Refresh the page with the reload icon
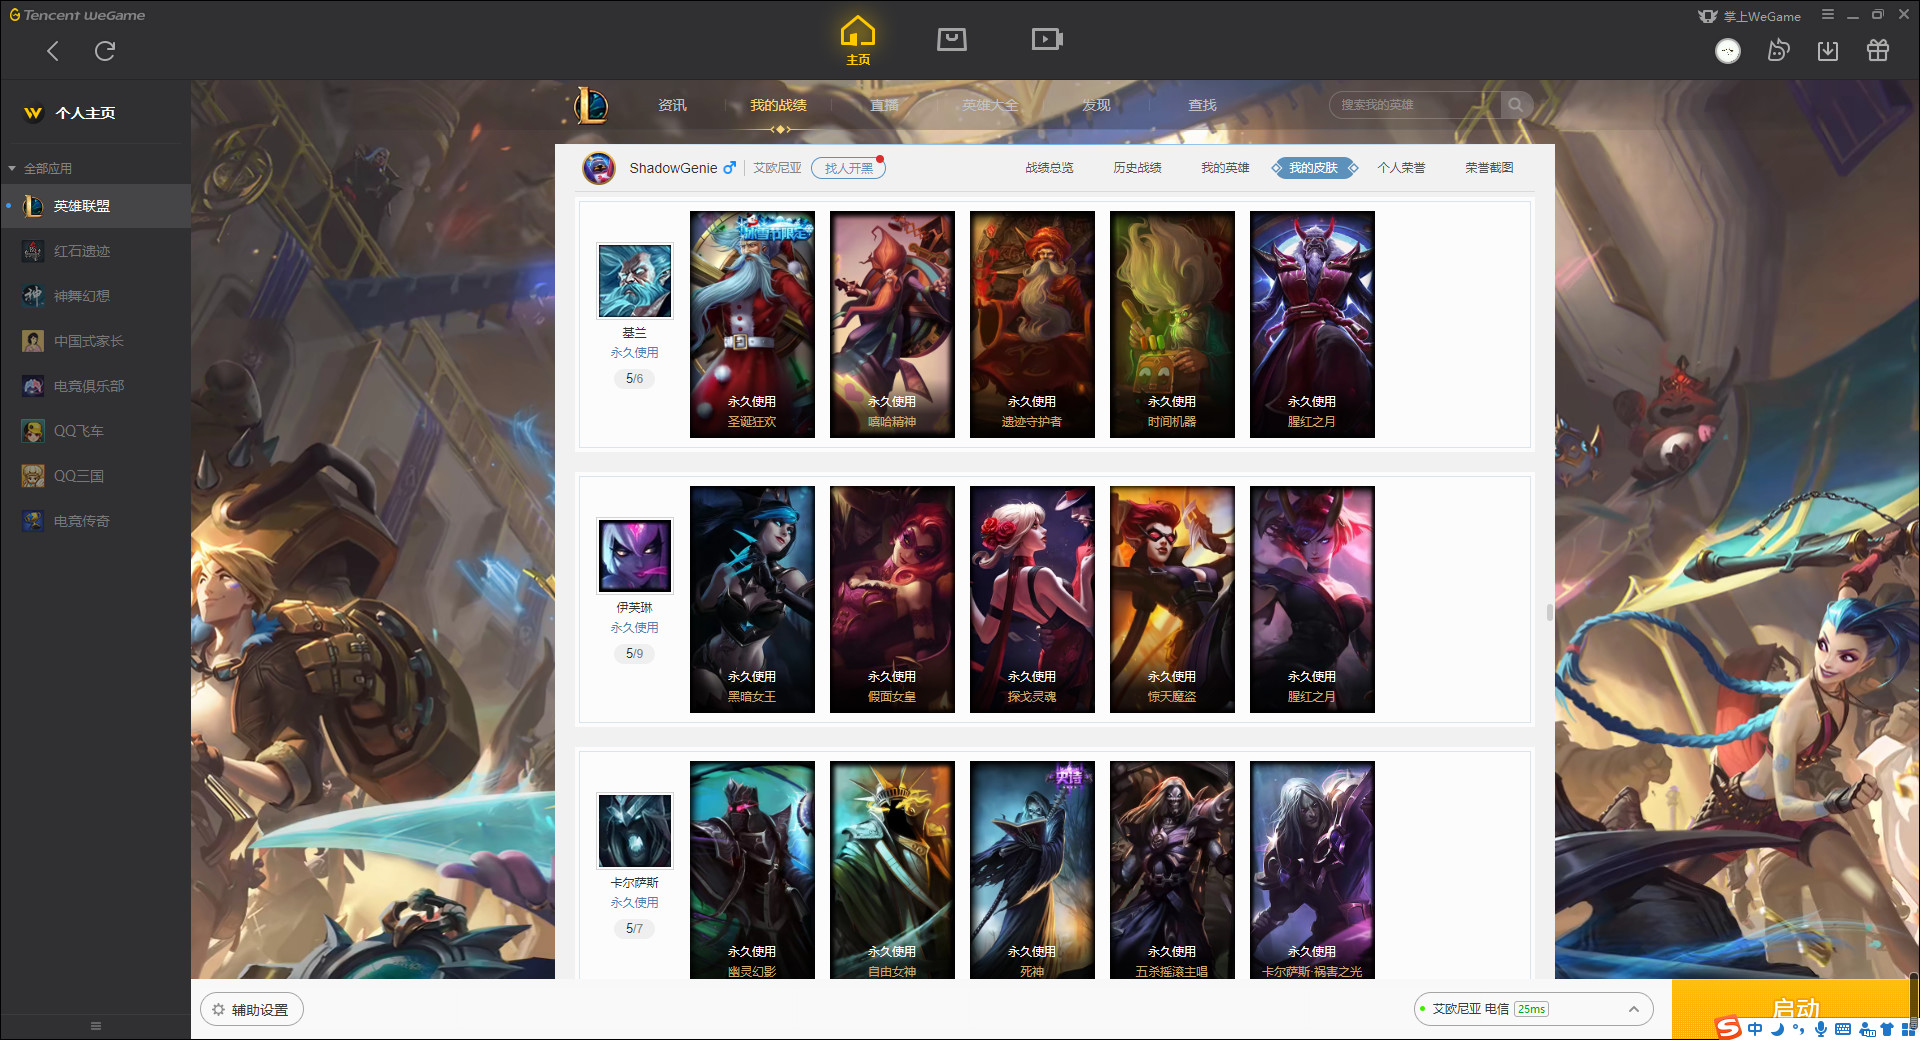 coord(105,51)
